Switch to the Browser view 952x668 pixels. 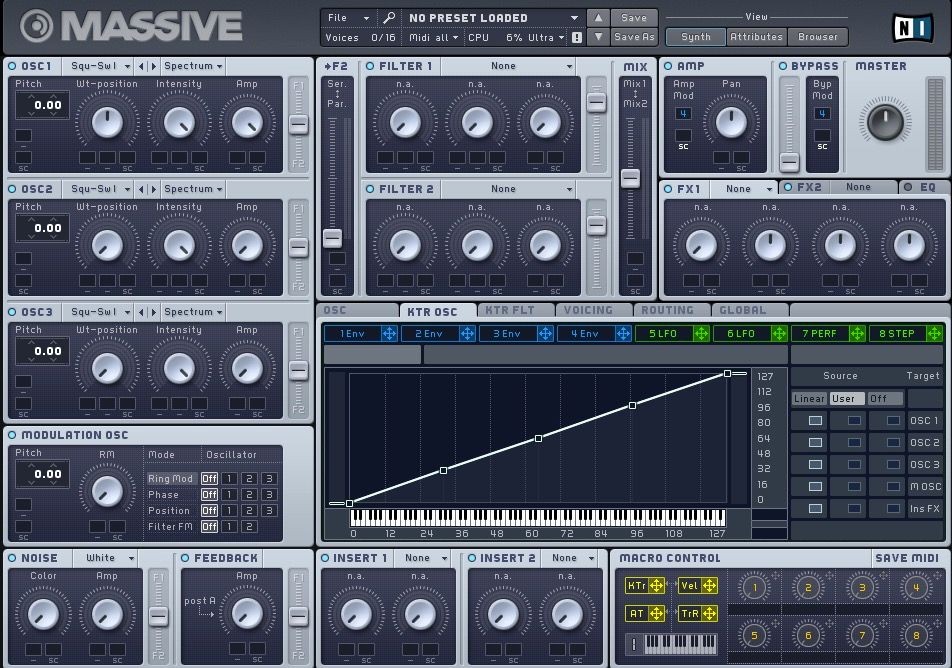[817, 37]
